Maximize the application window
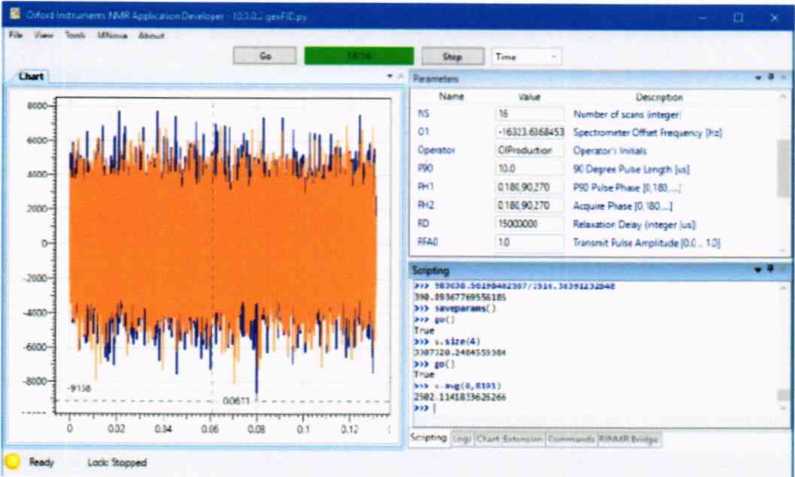Screen dimensions: 795x477 (739, 17)
